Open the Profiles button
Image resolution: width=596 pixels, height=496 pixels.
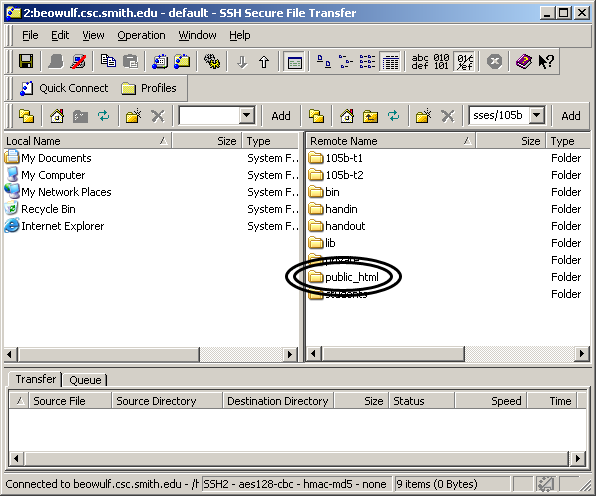(149, 88)
